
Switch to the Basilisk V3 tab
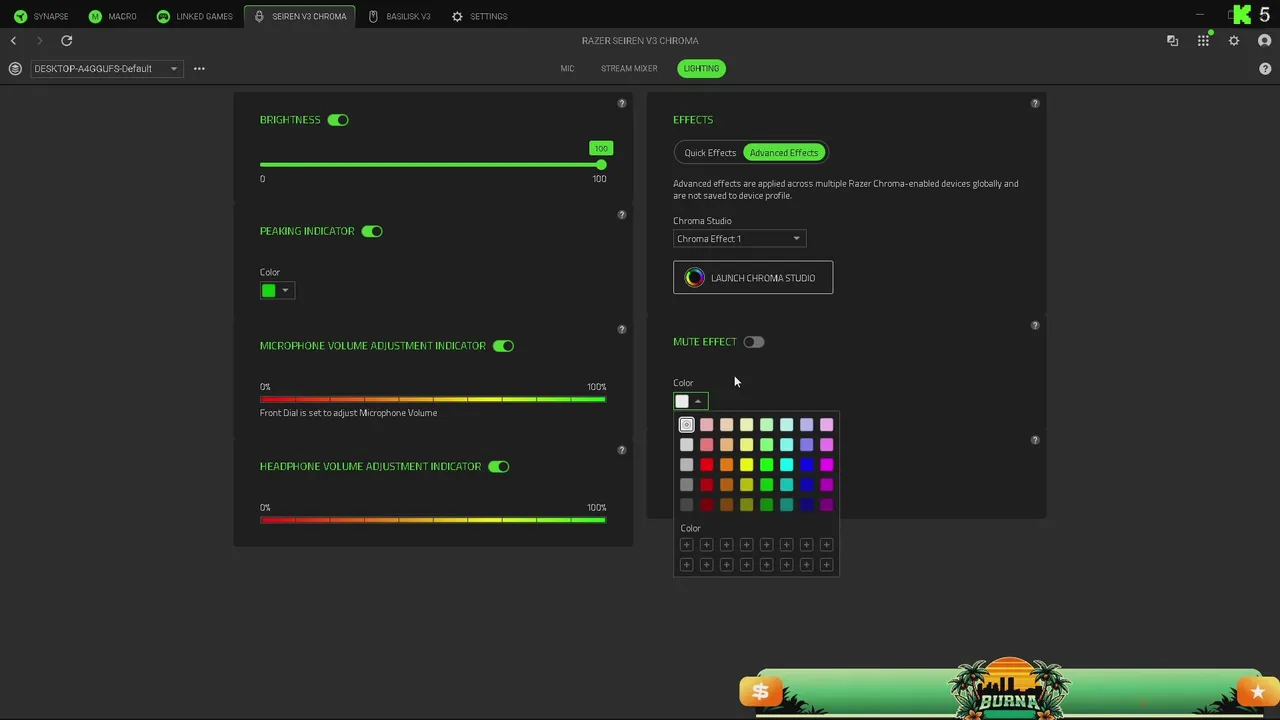click(399, 16)
